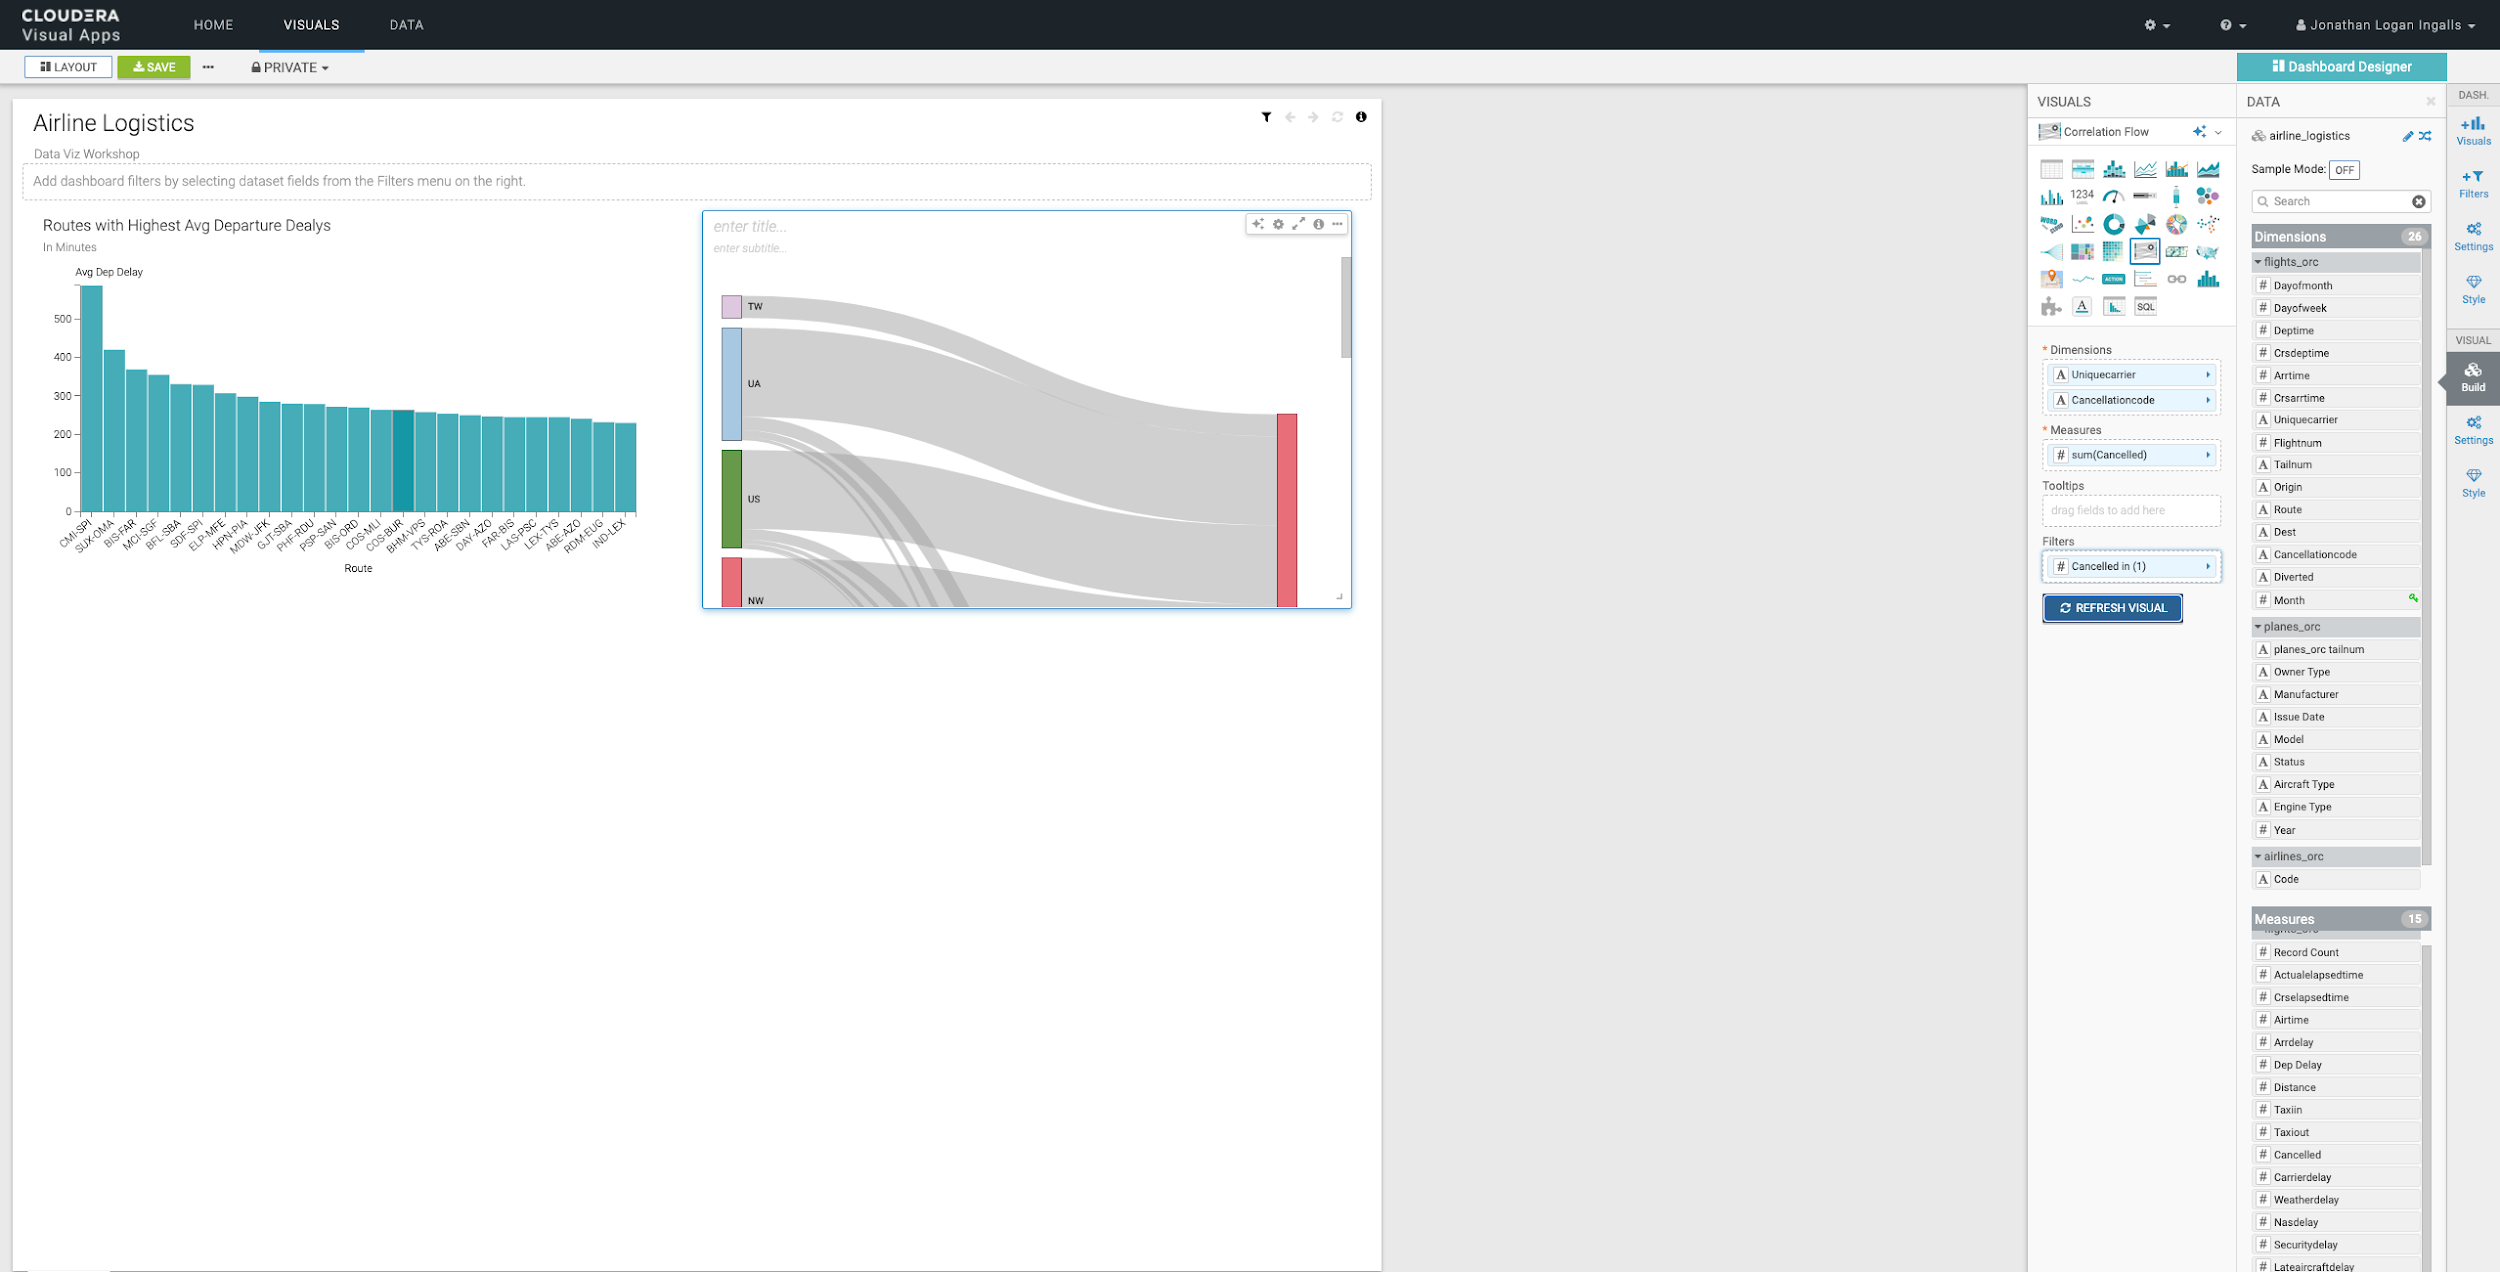The image size is (2500, 1272).
Task: Collapse the planes_orc dimension group
Action: click(2258, 627)
